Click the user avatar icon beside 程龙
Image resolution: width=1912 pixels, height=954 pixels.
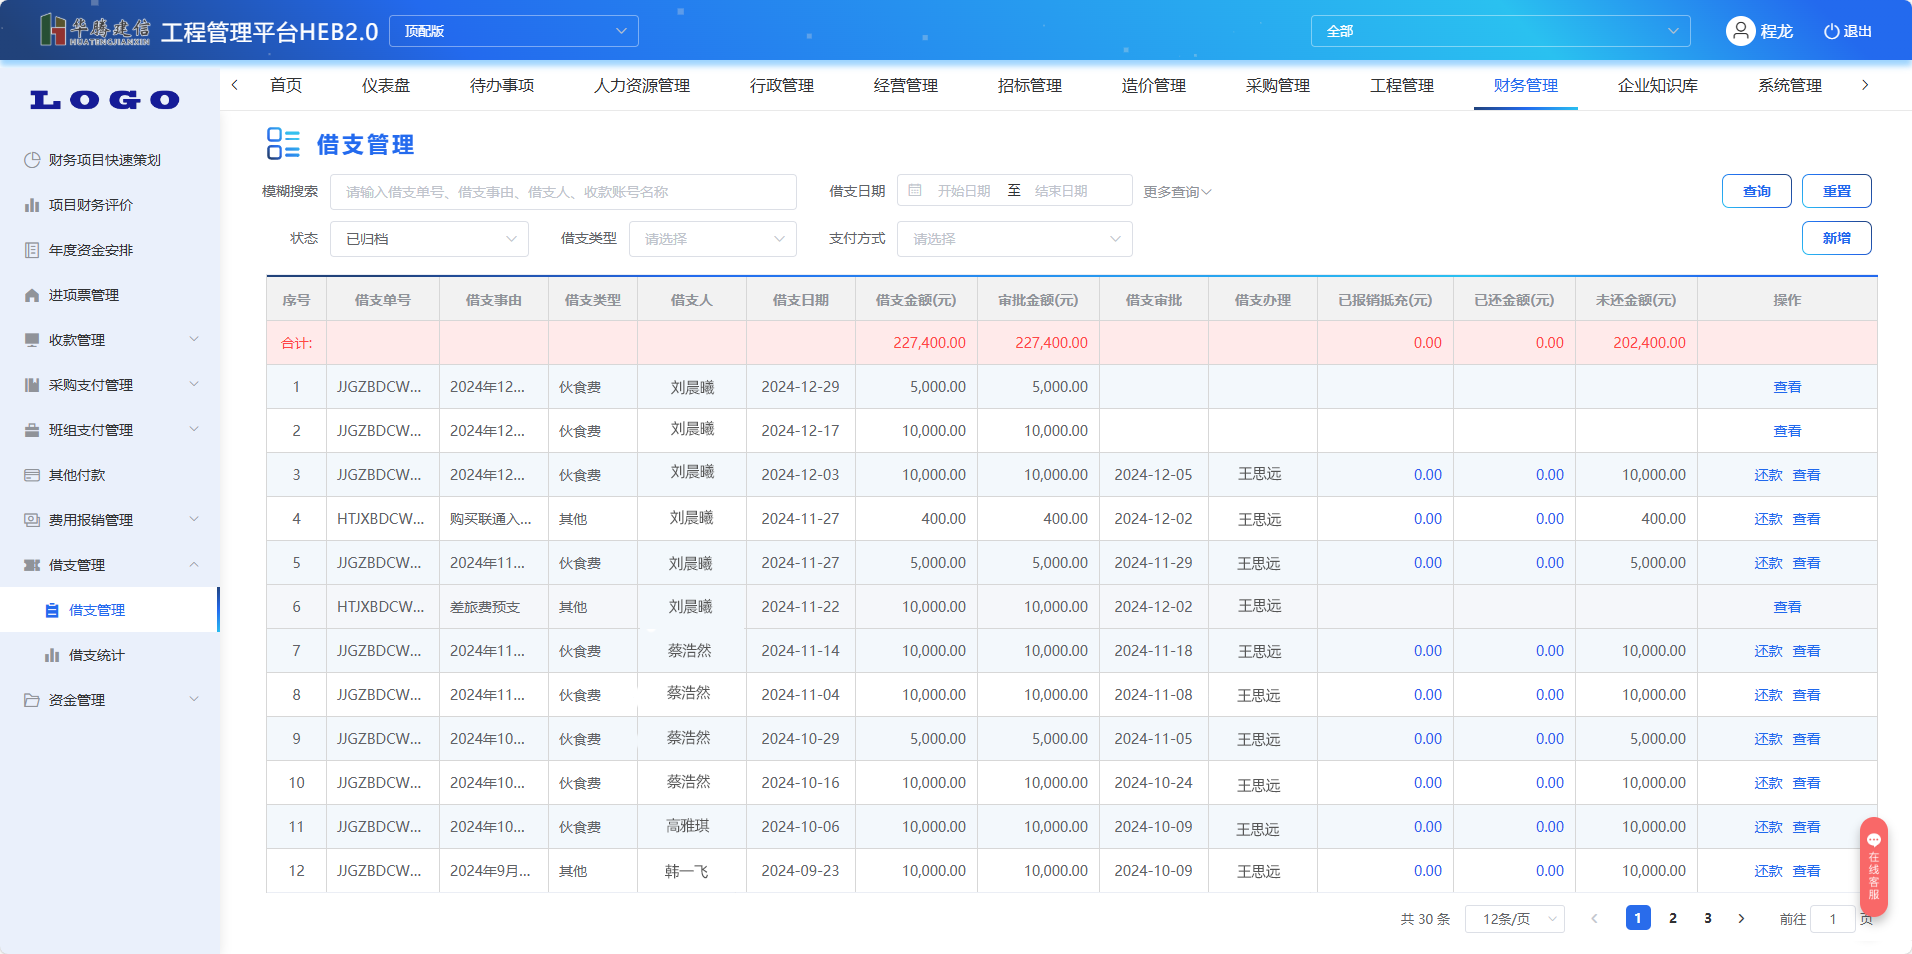(x=1741, y=31)
